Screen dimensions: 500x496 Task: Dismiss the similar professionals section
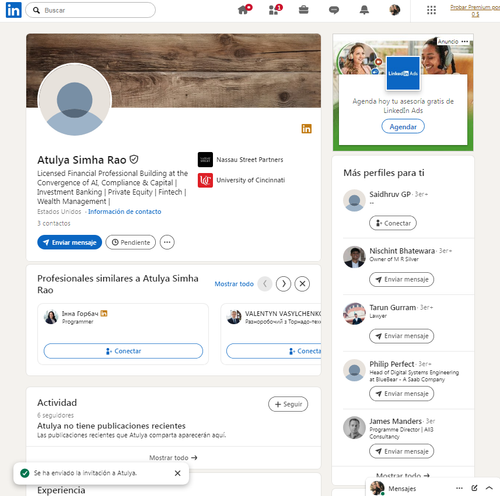tap(302, 284)
